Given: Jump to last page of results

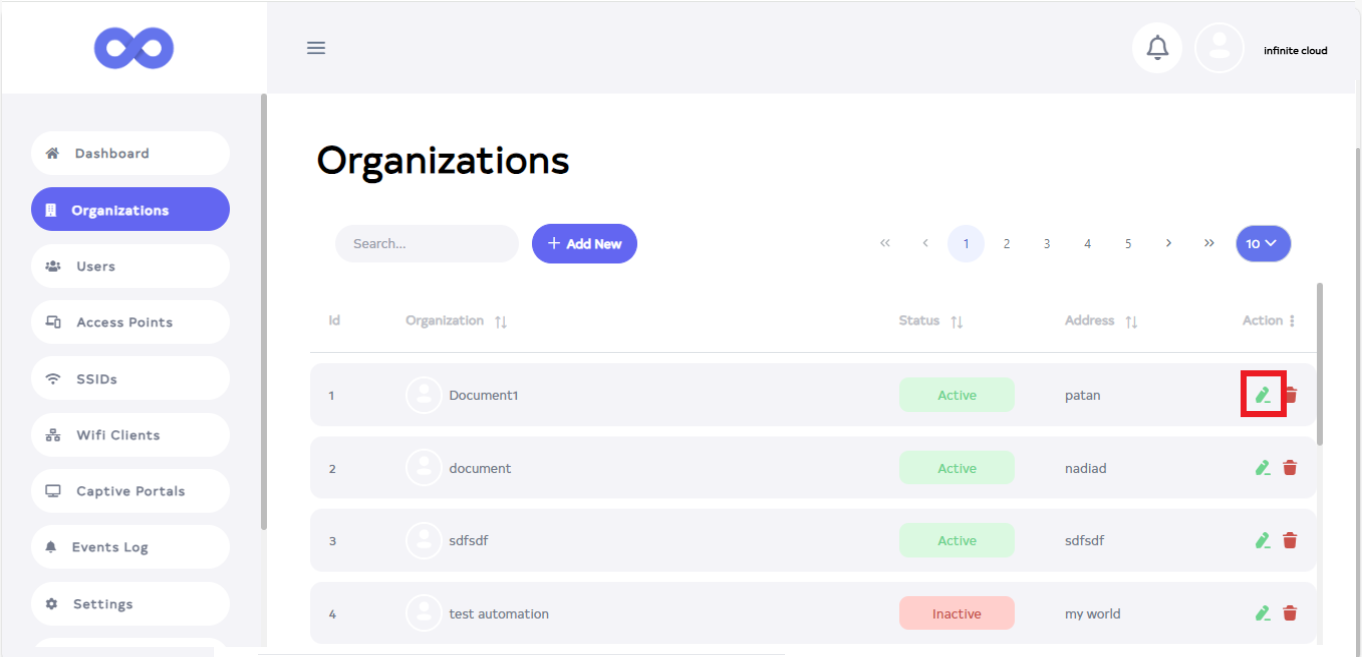Looking at the screenshot, I should 1209,244.
